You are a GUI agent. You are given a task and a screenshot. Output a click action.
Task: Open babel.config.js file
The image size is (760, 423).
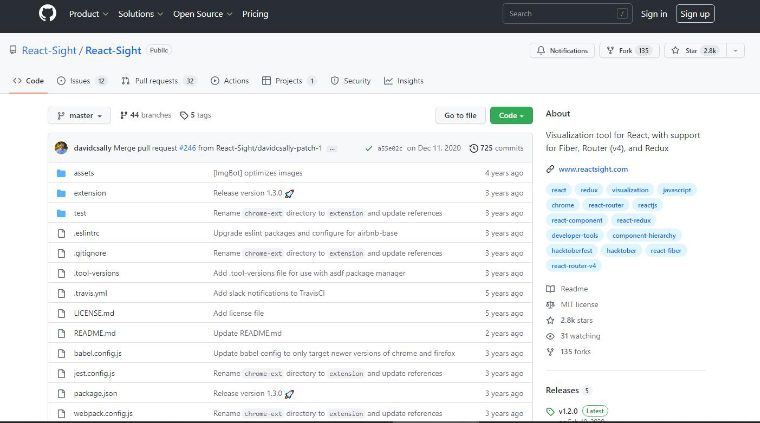click(97, 354)
